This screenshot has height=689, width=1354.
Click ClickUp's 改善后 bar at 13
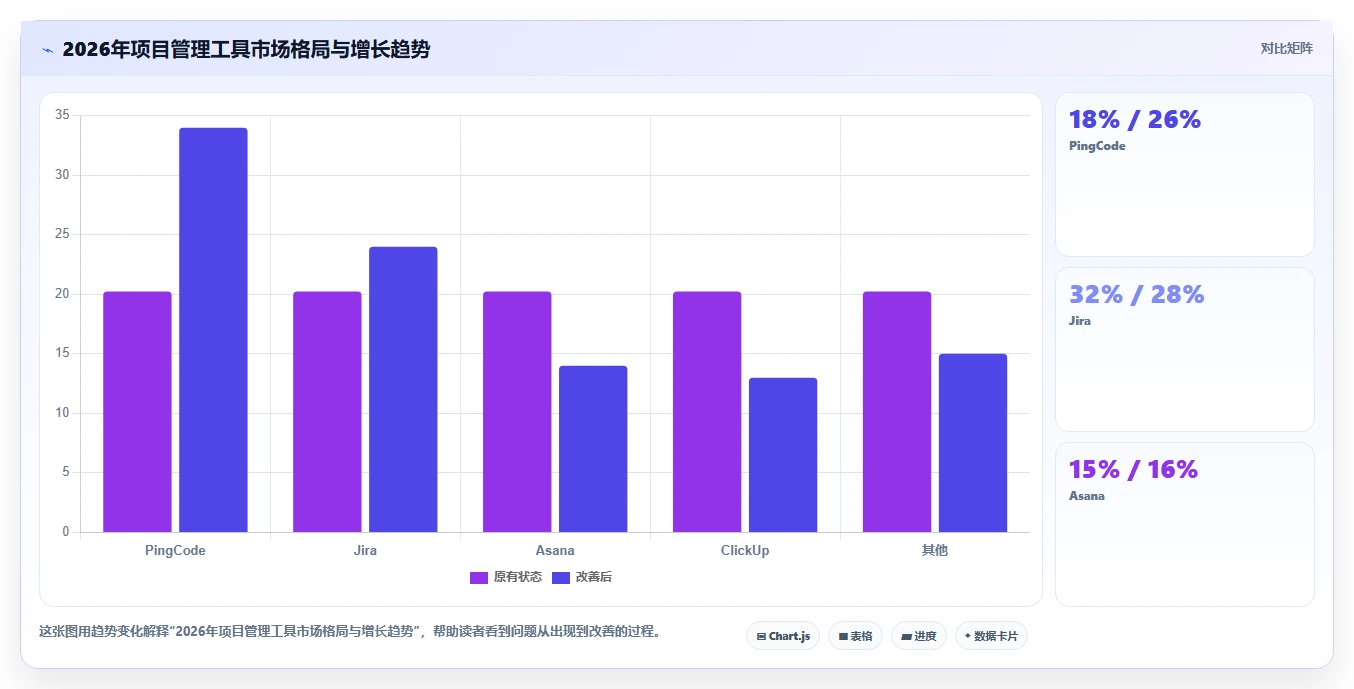783,455
